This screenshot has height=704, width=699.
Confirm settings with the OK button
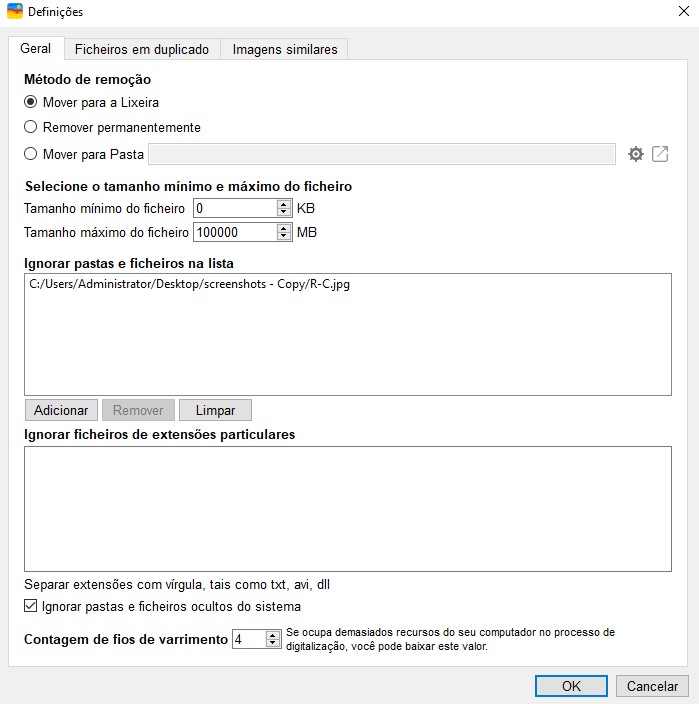[x=571, y=686]
